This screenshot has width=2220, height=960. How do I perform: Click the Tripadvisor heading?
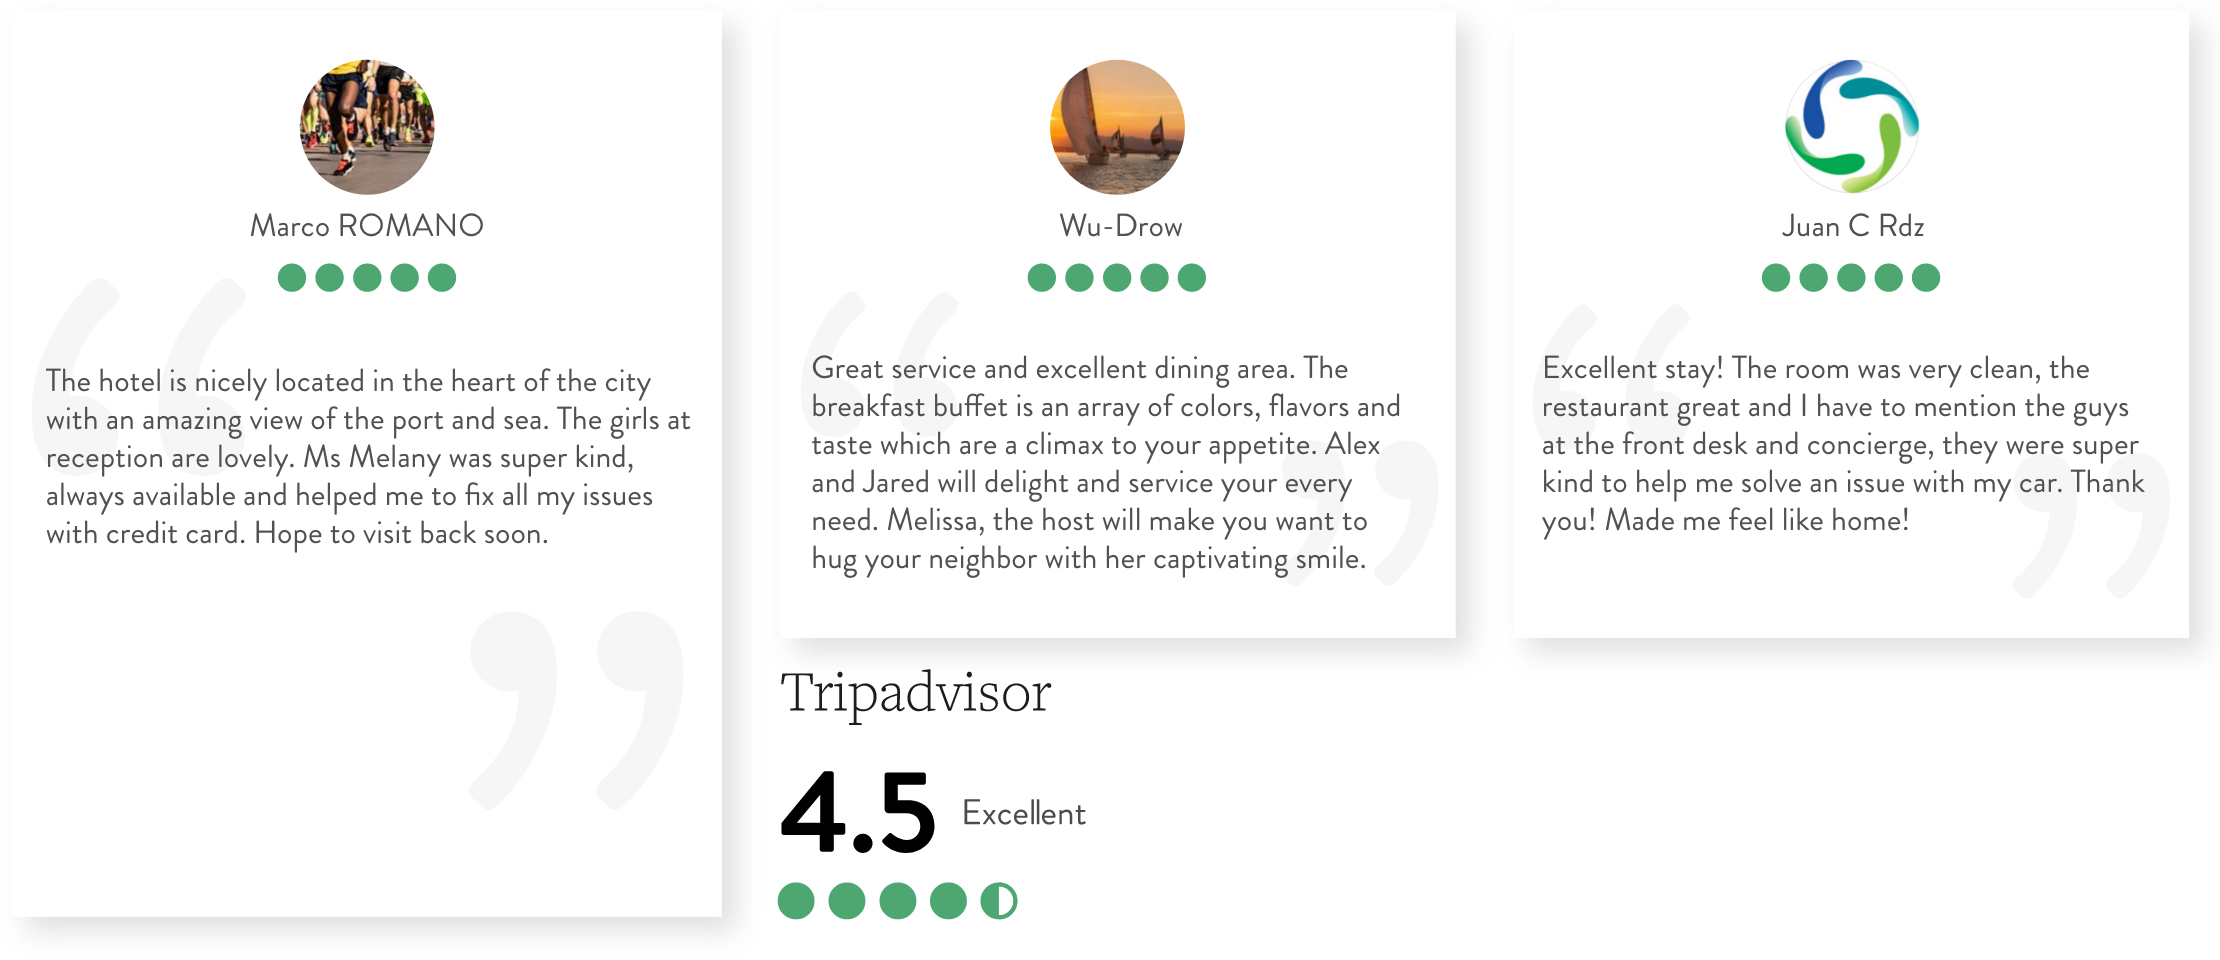coord(915,693)
